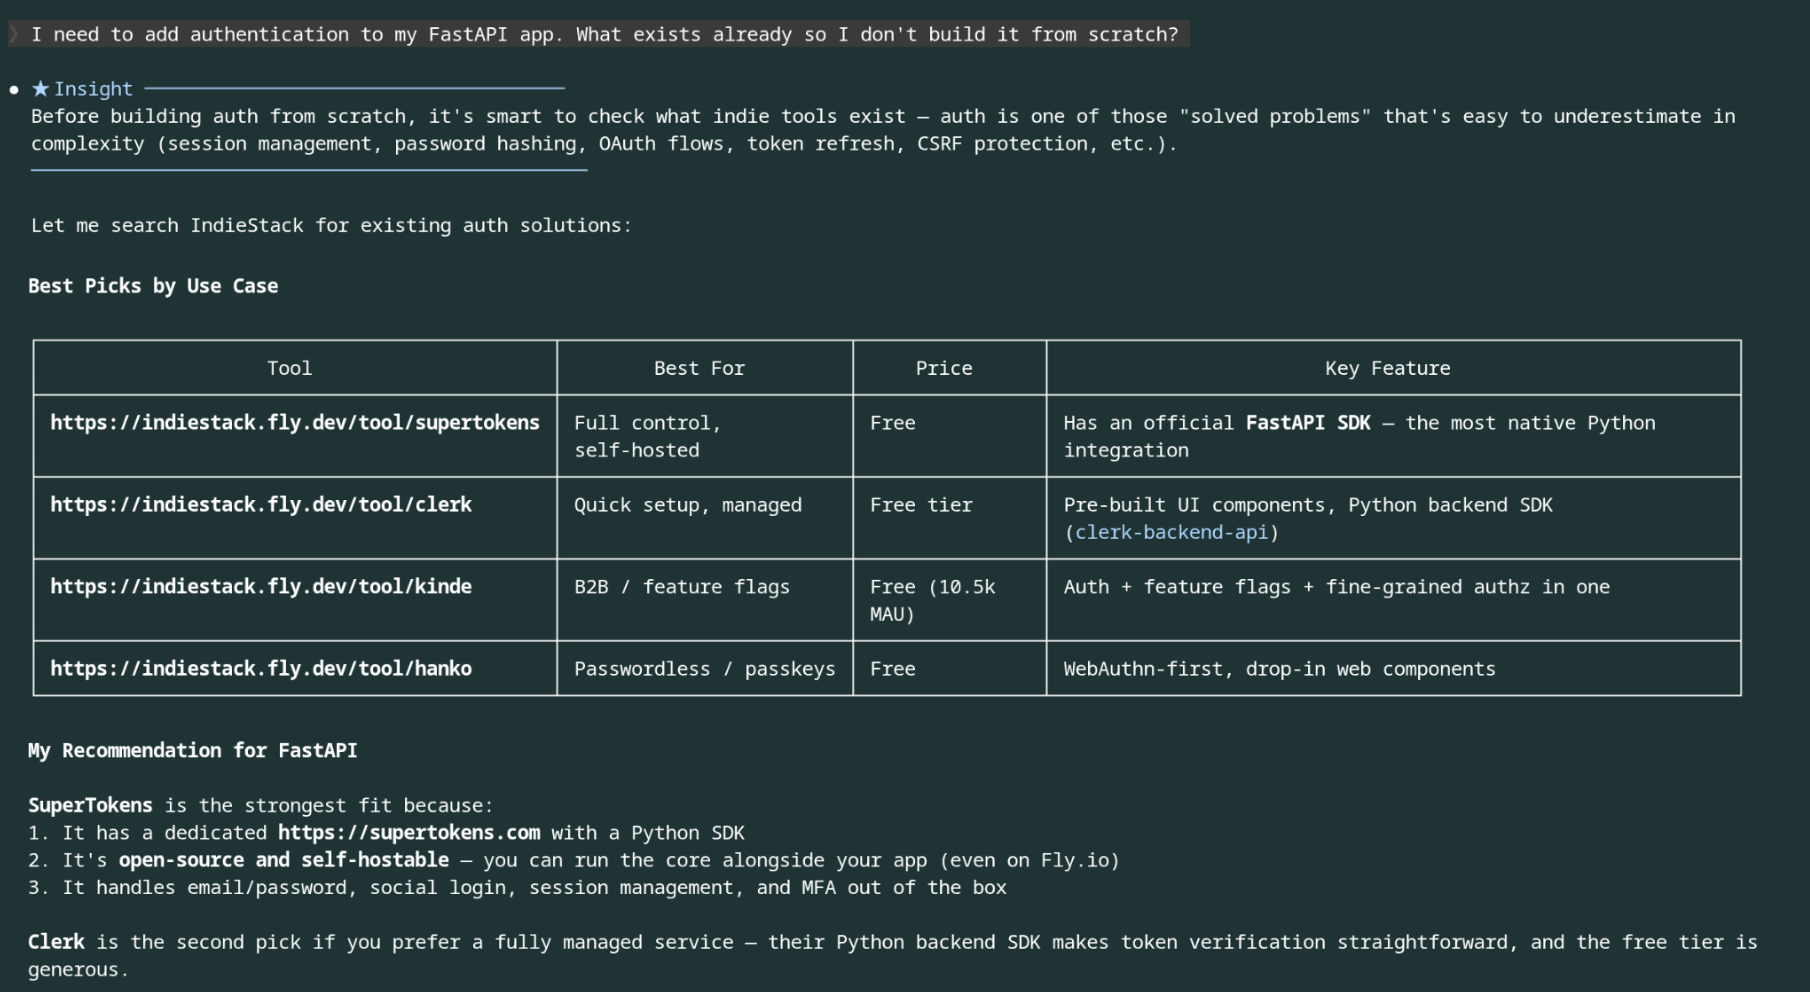
Task: Click the "Free (10.5k MAU)" price cell
Action: coord(932,600)
